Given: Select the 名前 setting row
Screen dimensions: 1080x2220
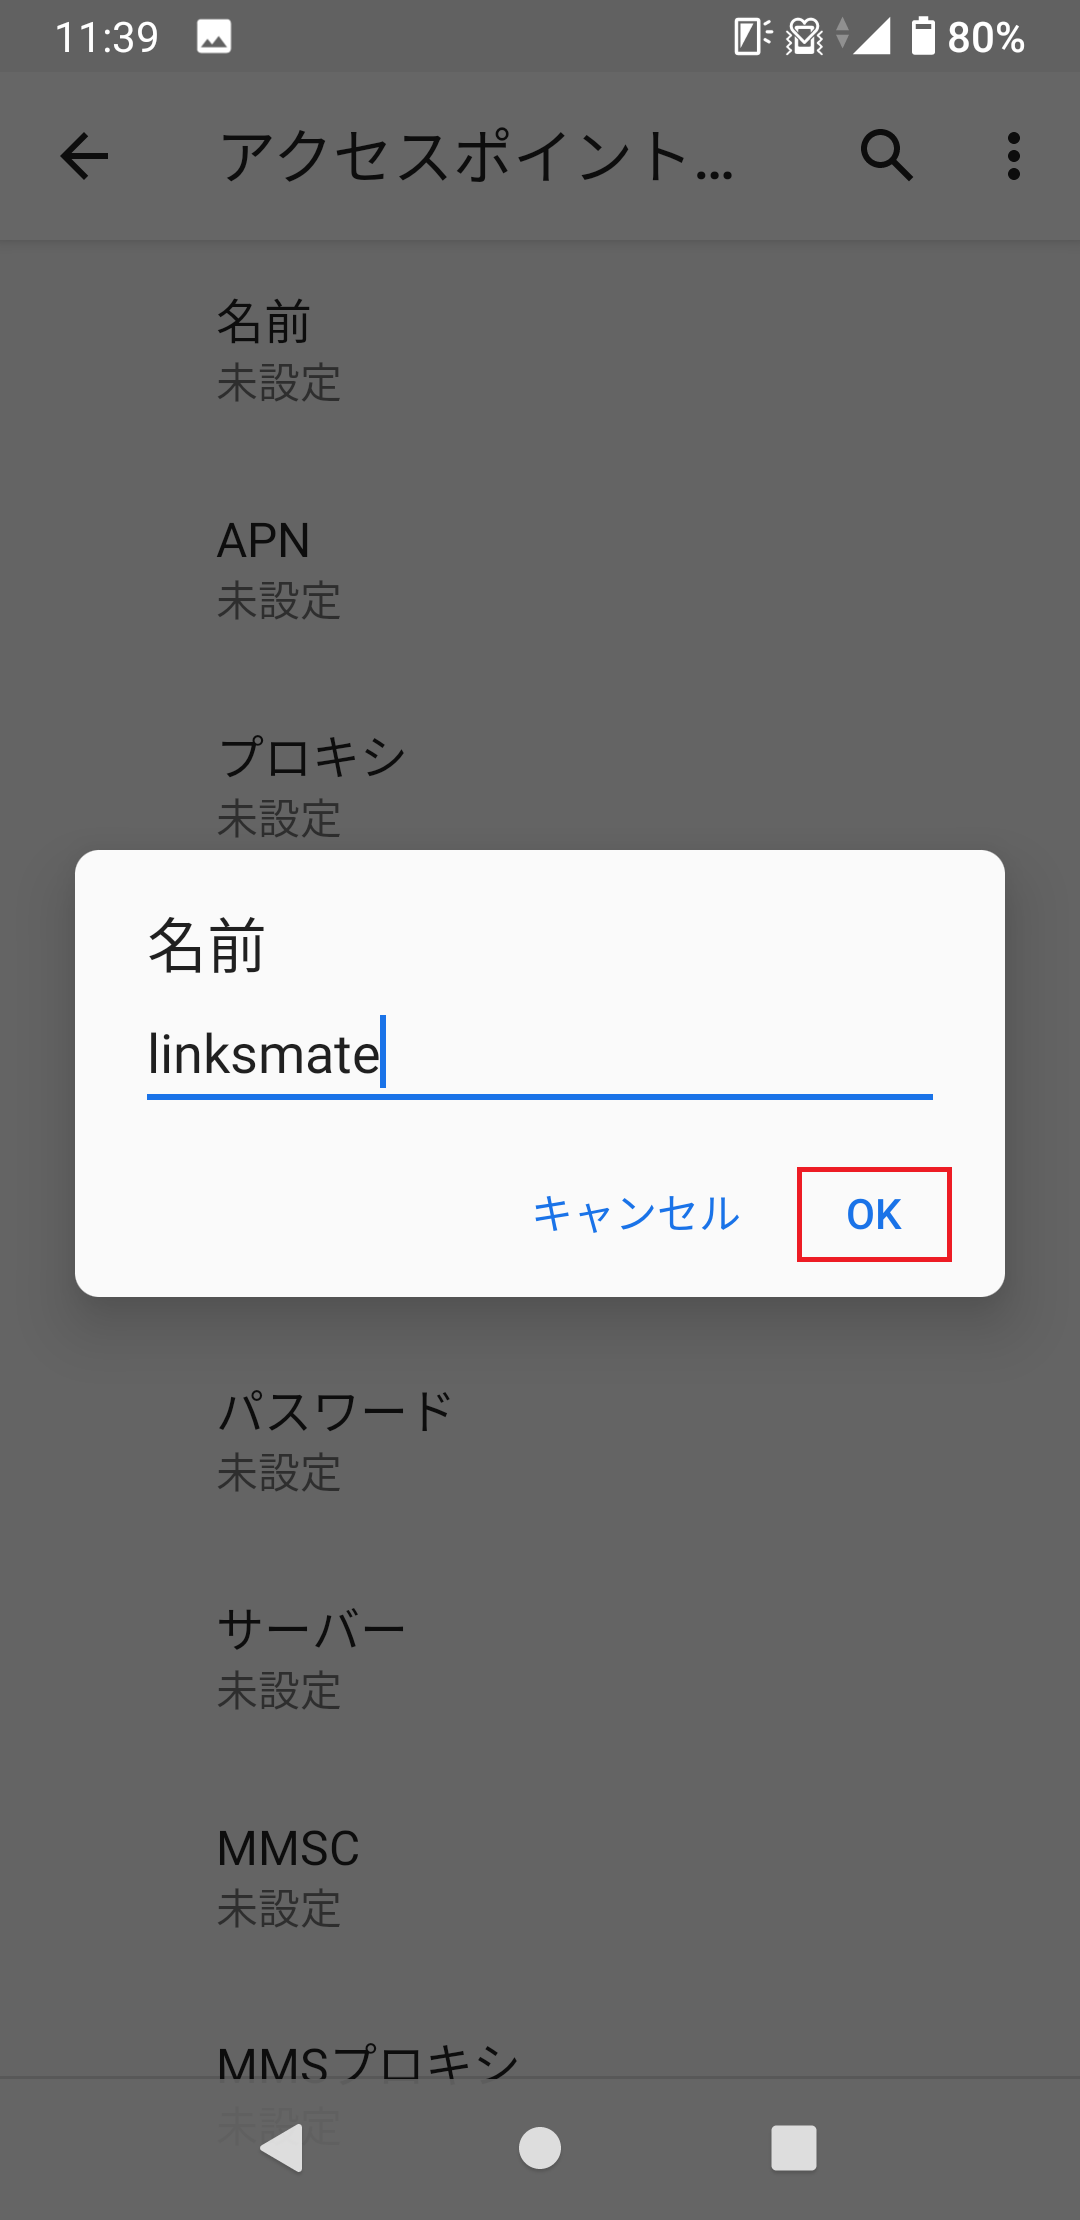Looking at the screenshot, I should coord(540,350).
